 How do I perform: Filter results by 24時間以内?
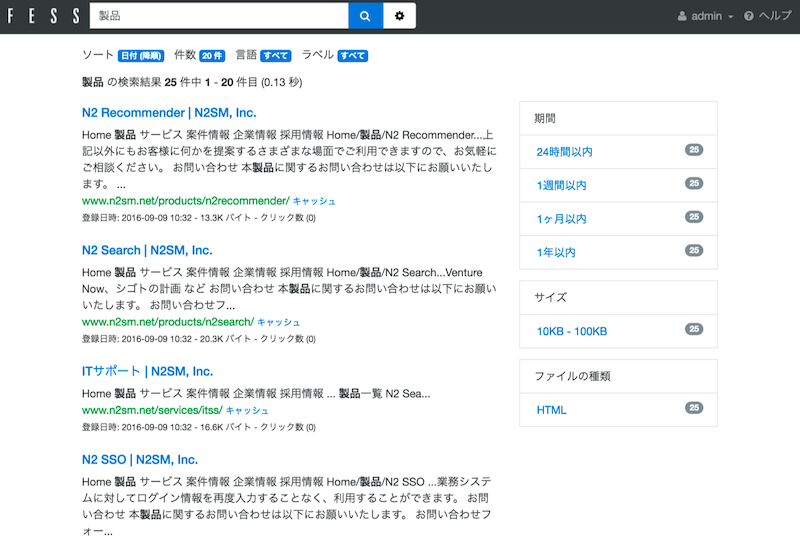(x=564, y=152)
